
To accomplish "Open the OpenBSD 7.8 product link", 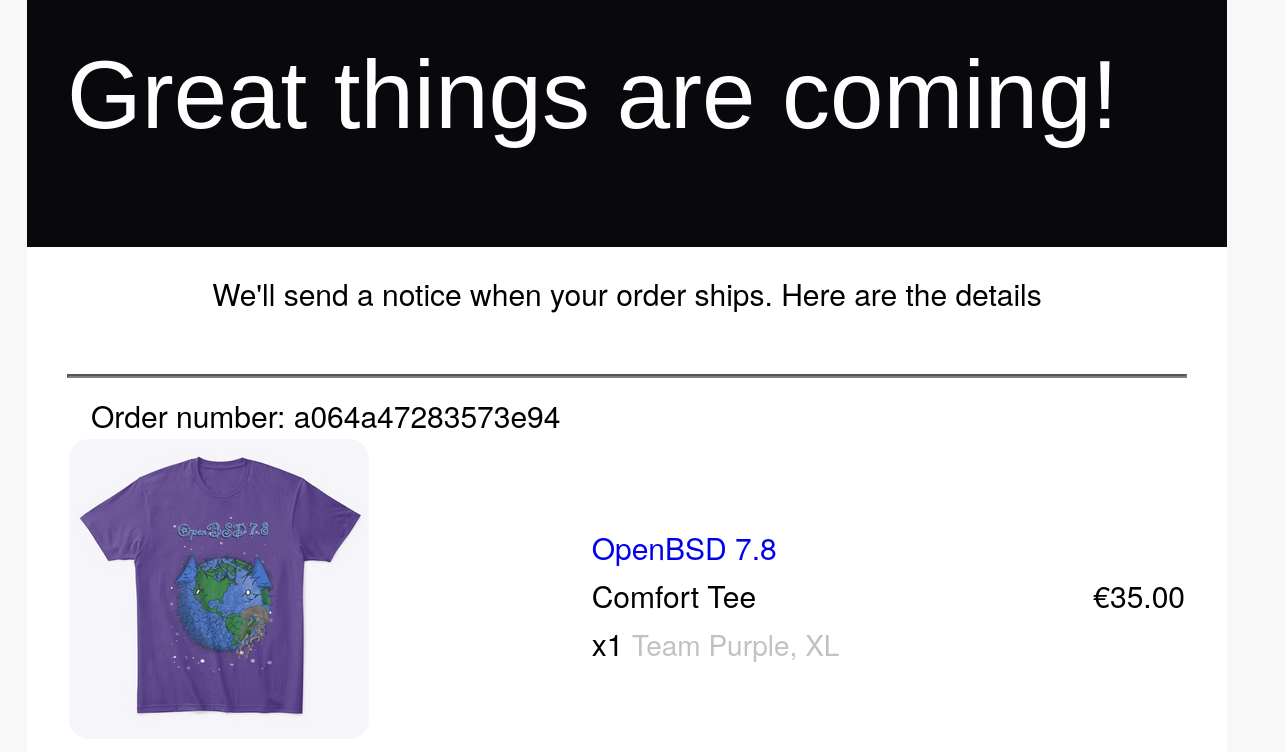I will tap(683, 550).
